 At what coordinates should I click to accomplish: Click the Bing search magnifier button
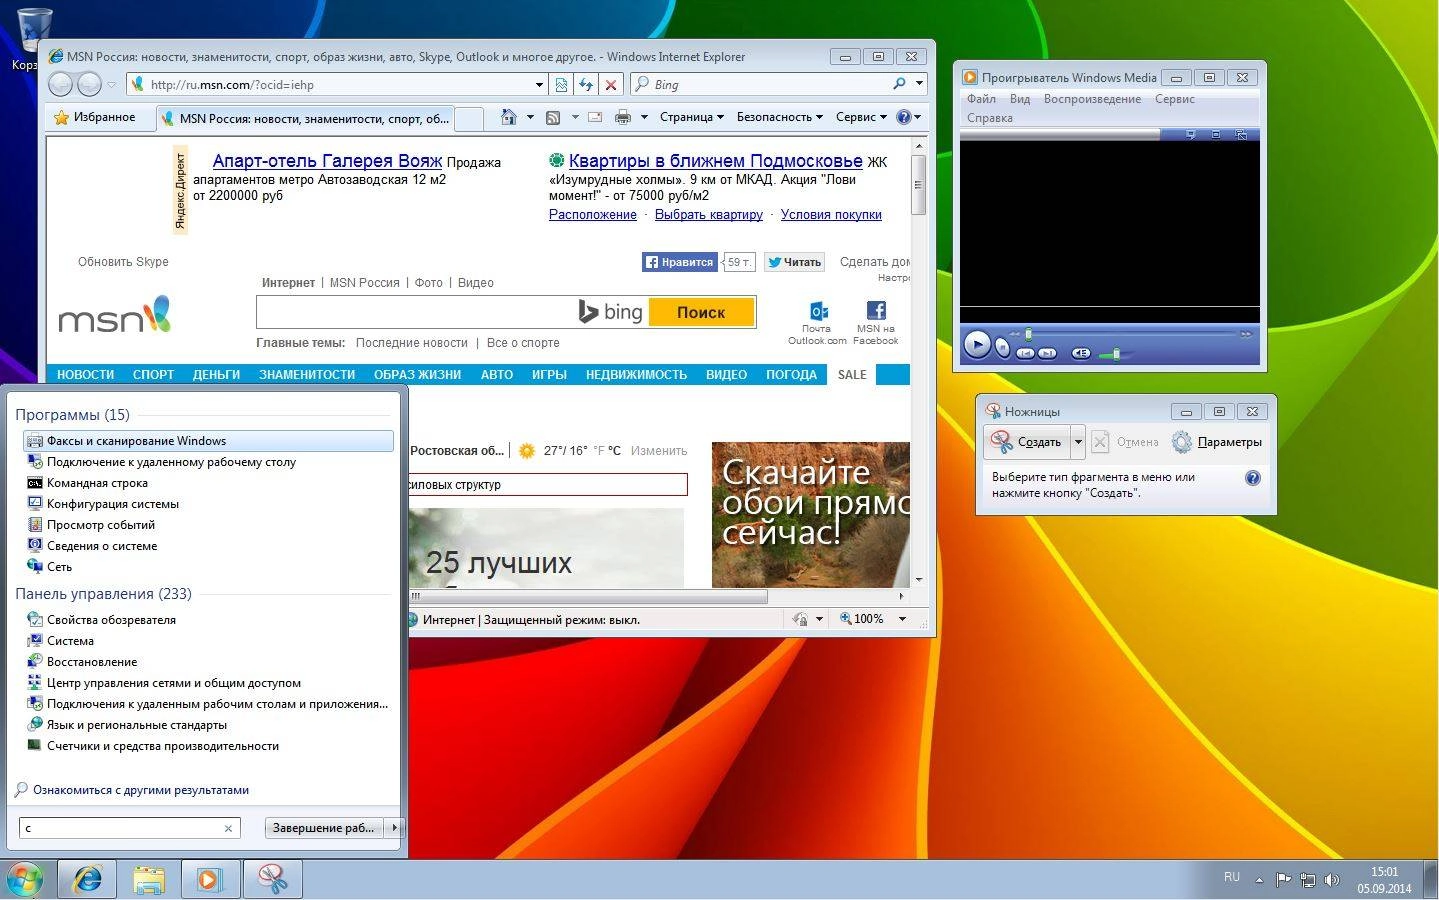[x=899, y=85]
